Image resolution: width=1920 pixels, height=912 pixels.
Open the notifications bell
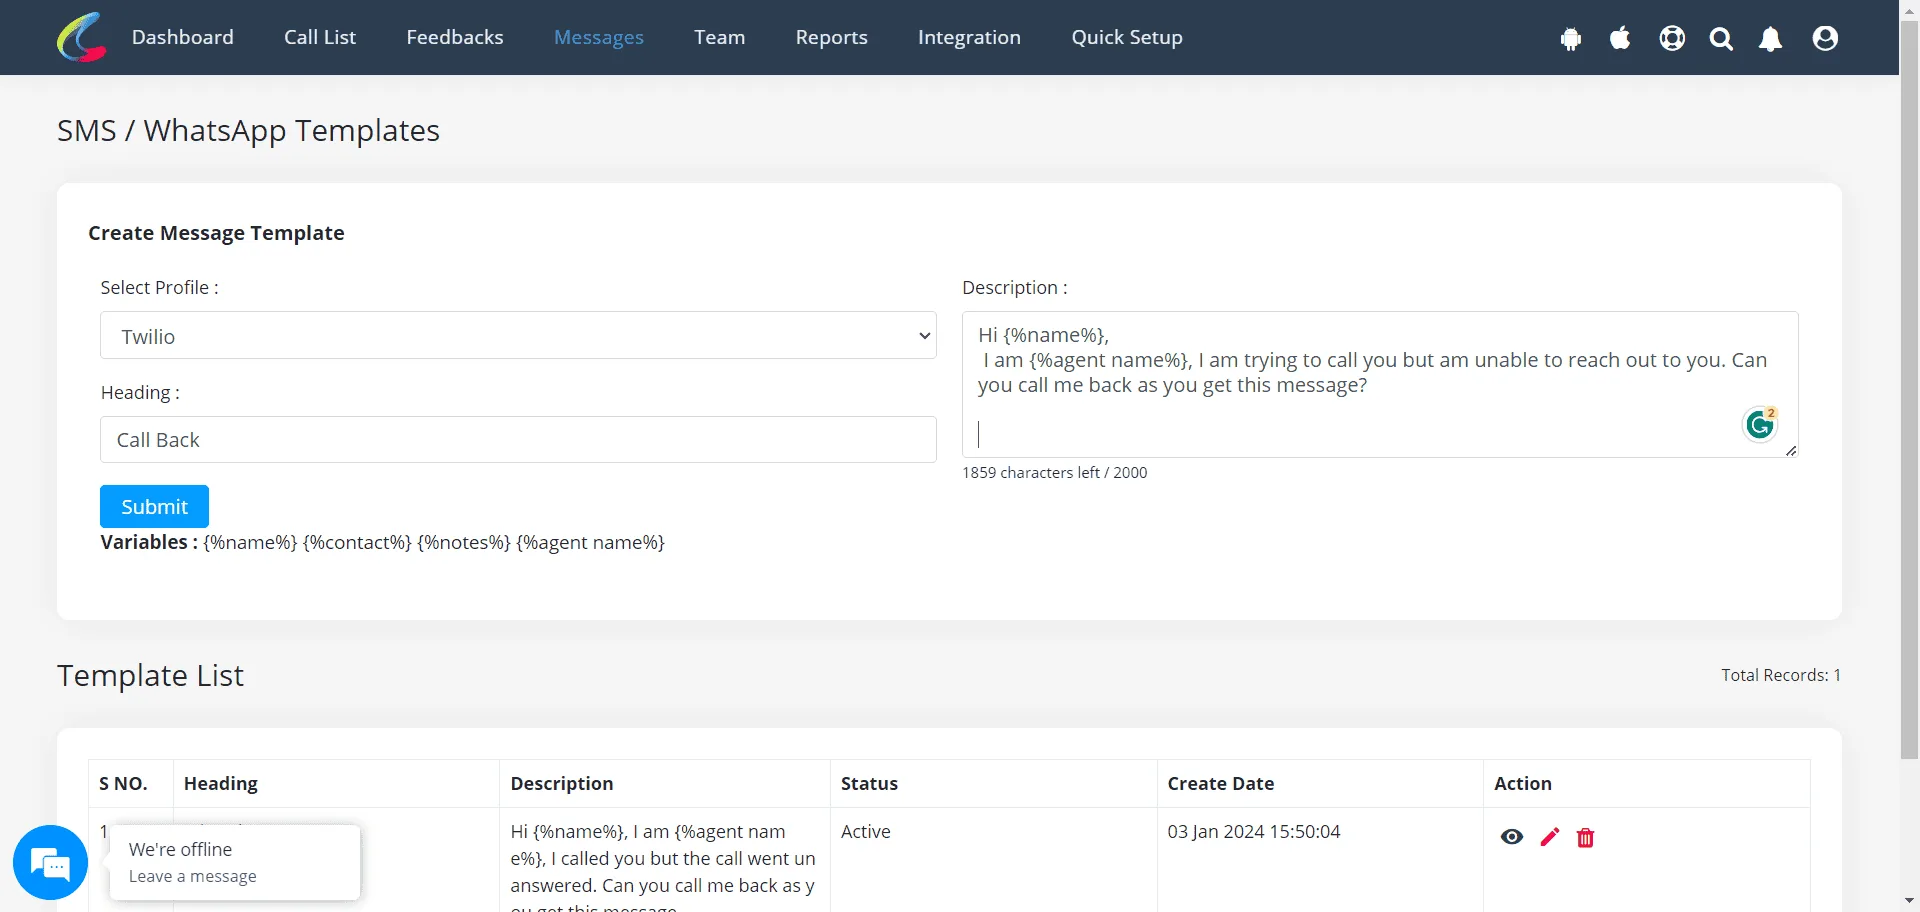coord(1770,38)
